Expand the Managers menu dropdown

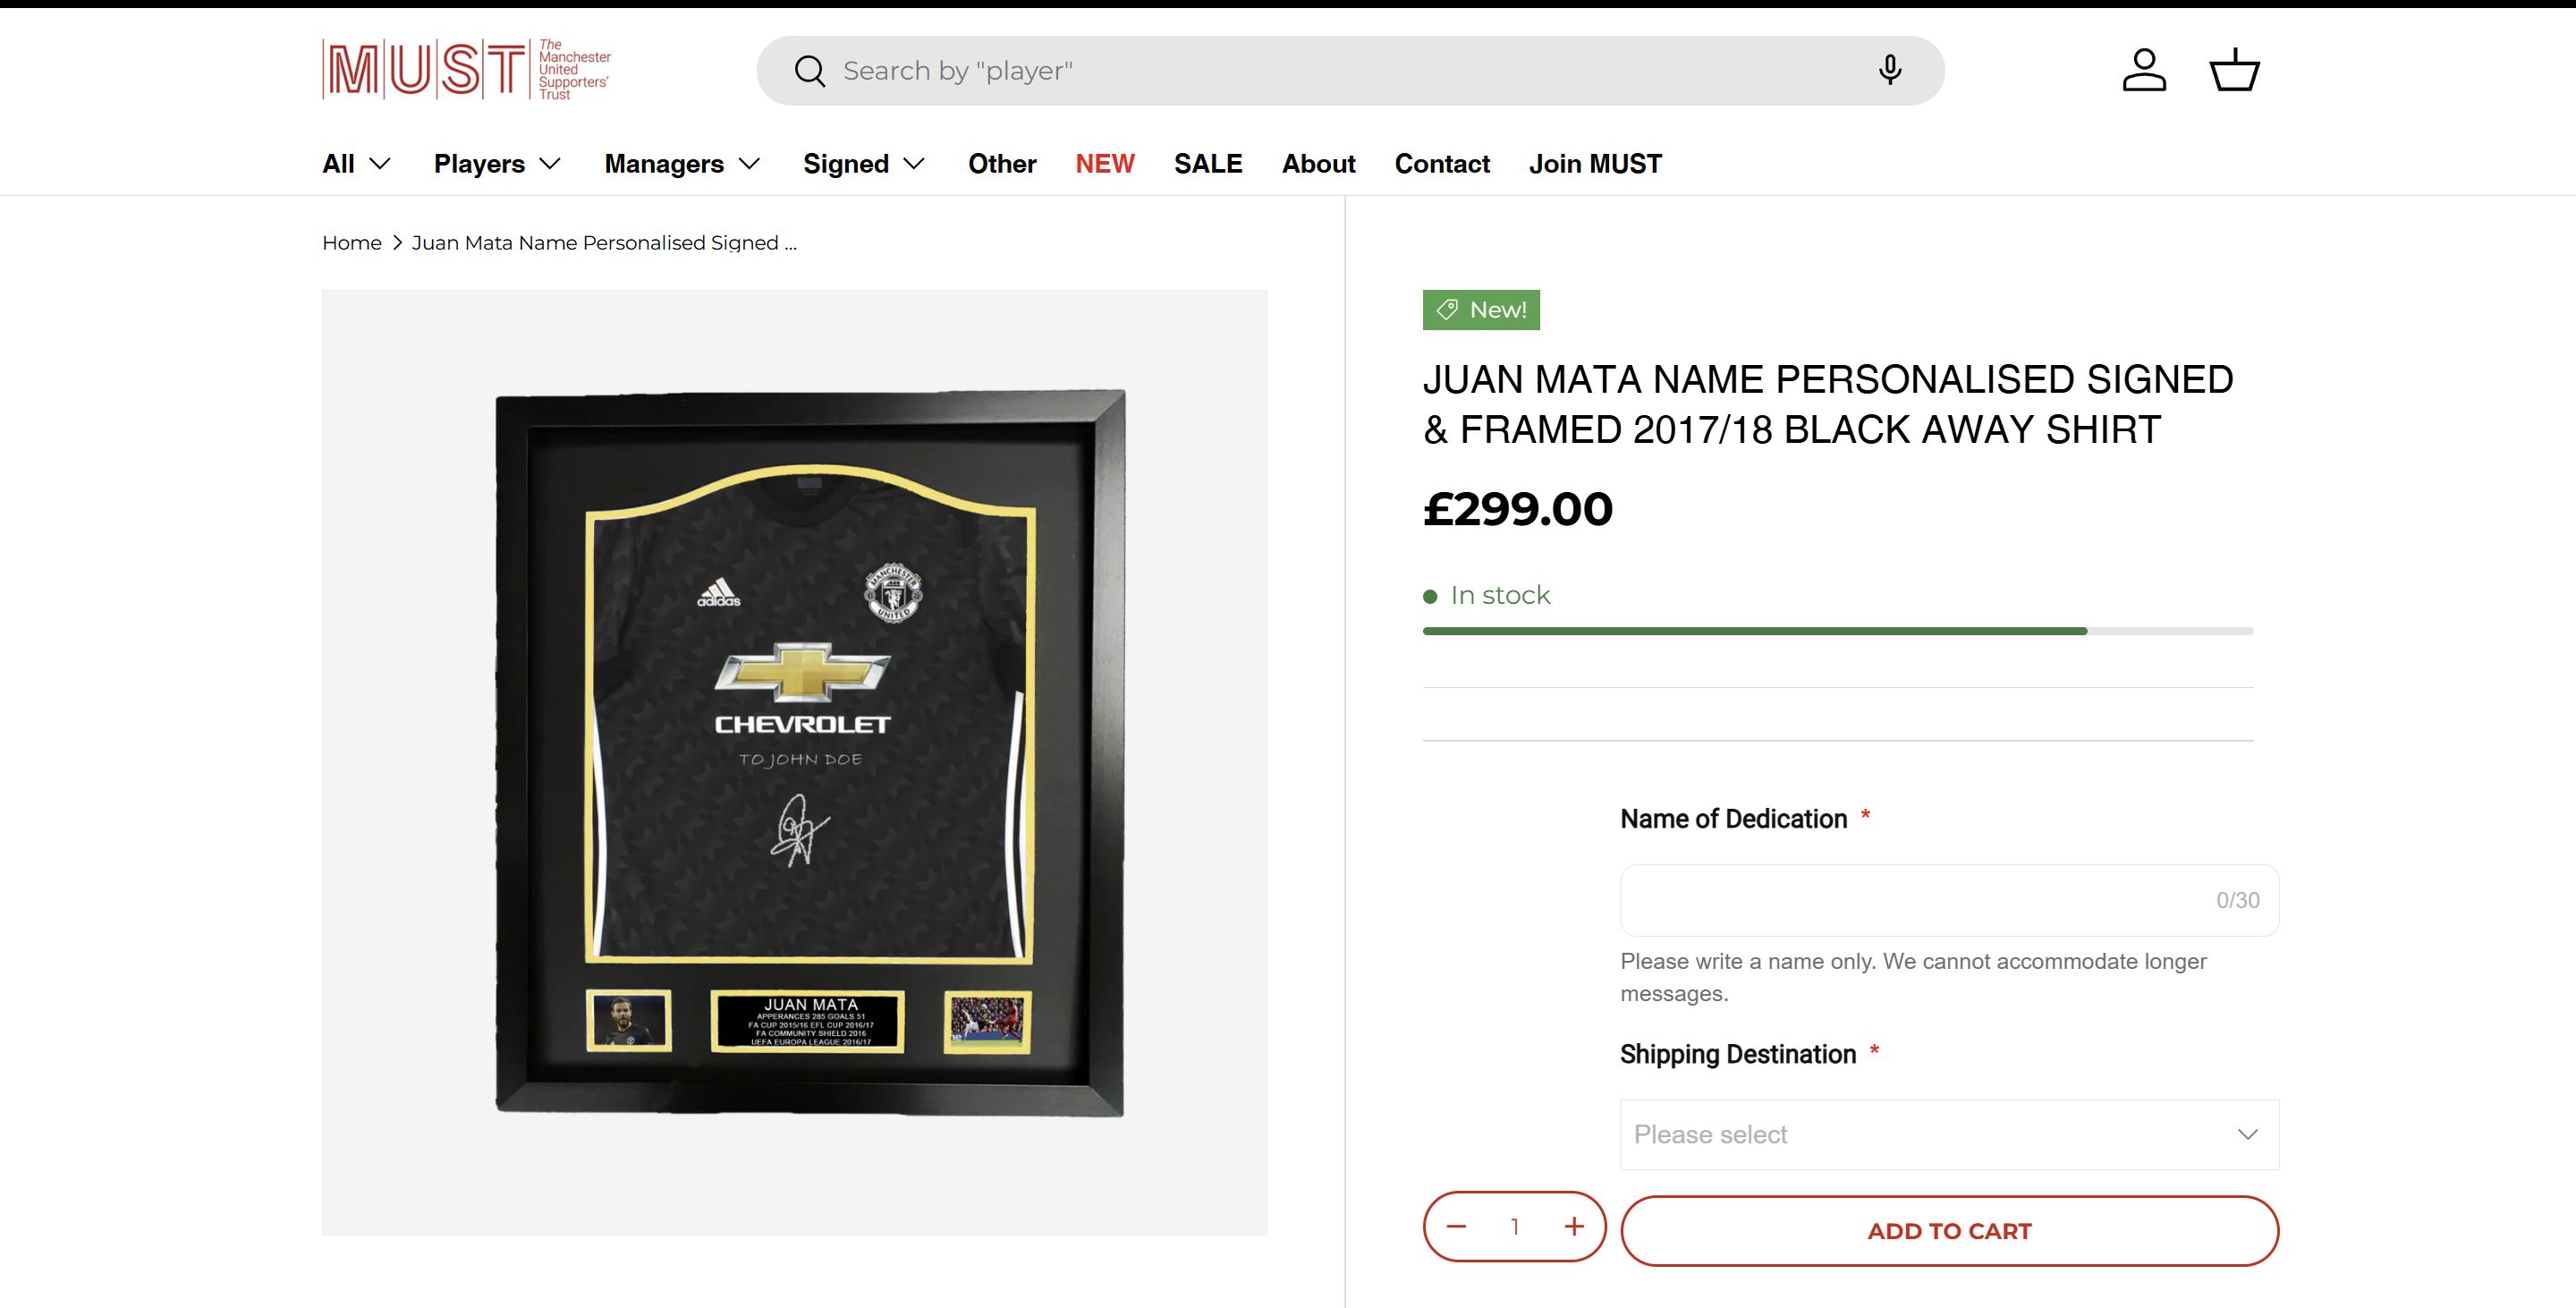(682, 164)
